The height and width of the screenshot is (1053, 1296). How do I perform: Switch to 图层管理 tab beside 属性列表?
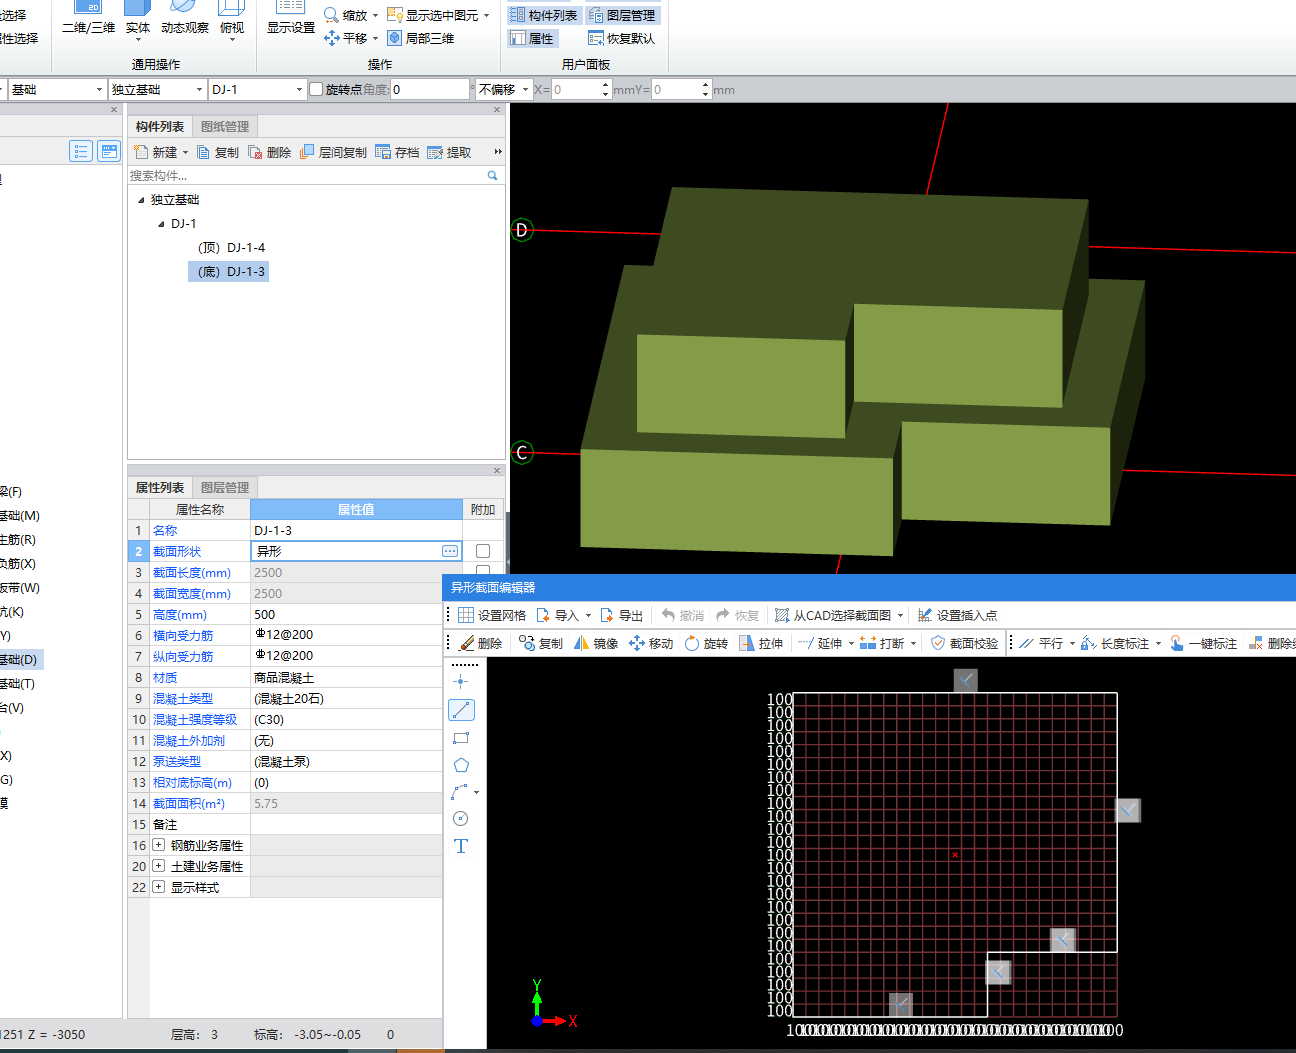click(225, 487)
